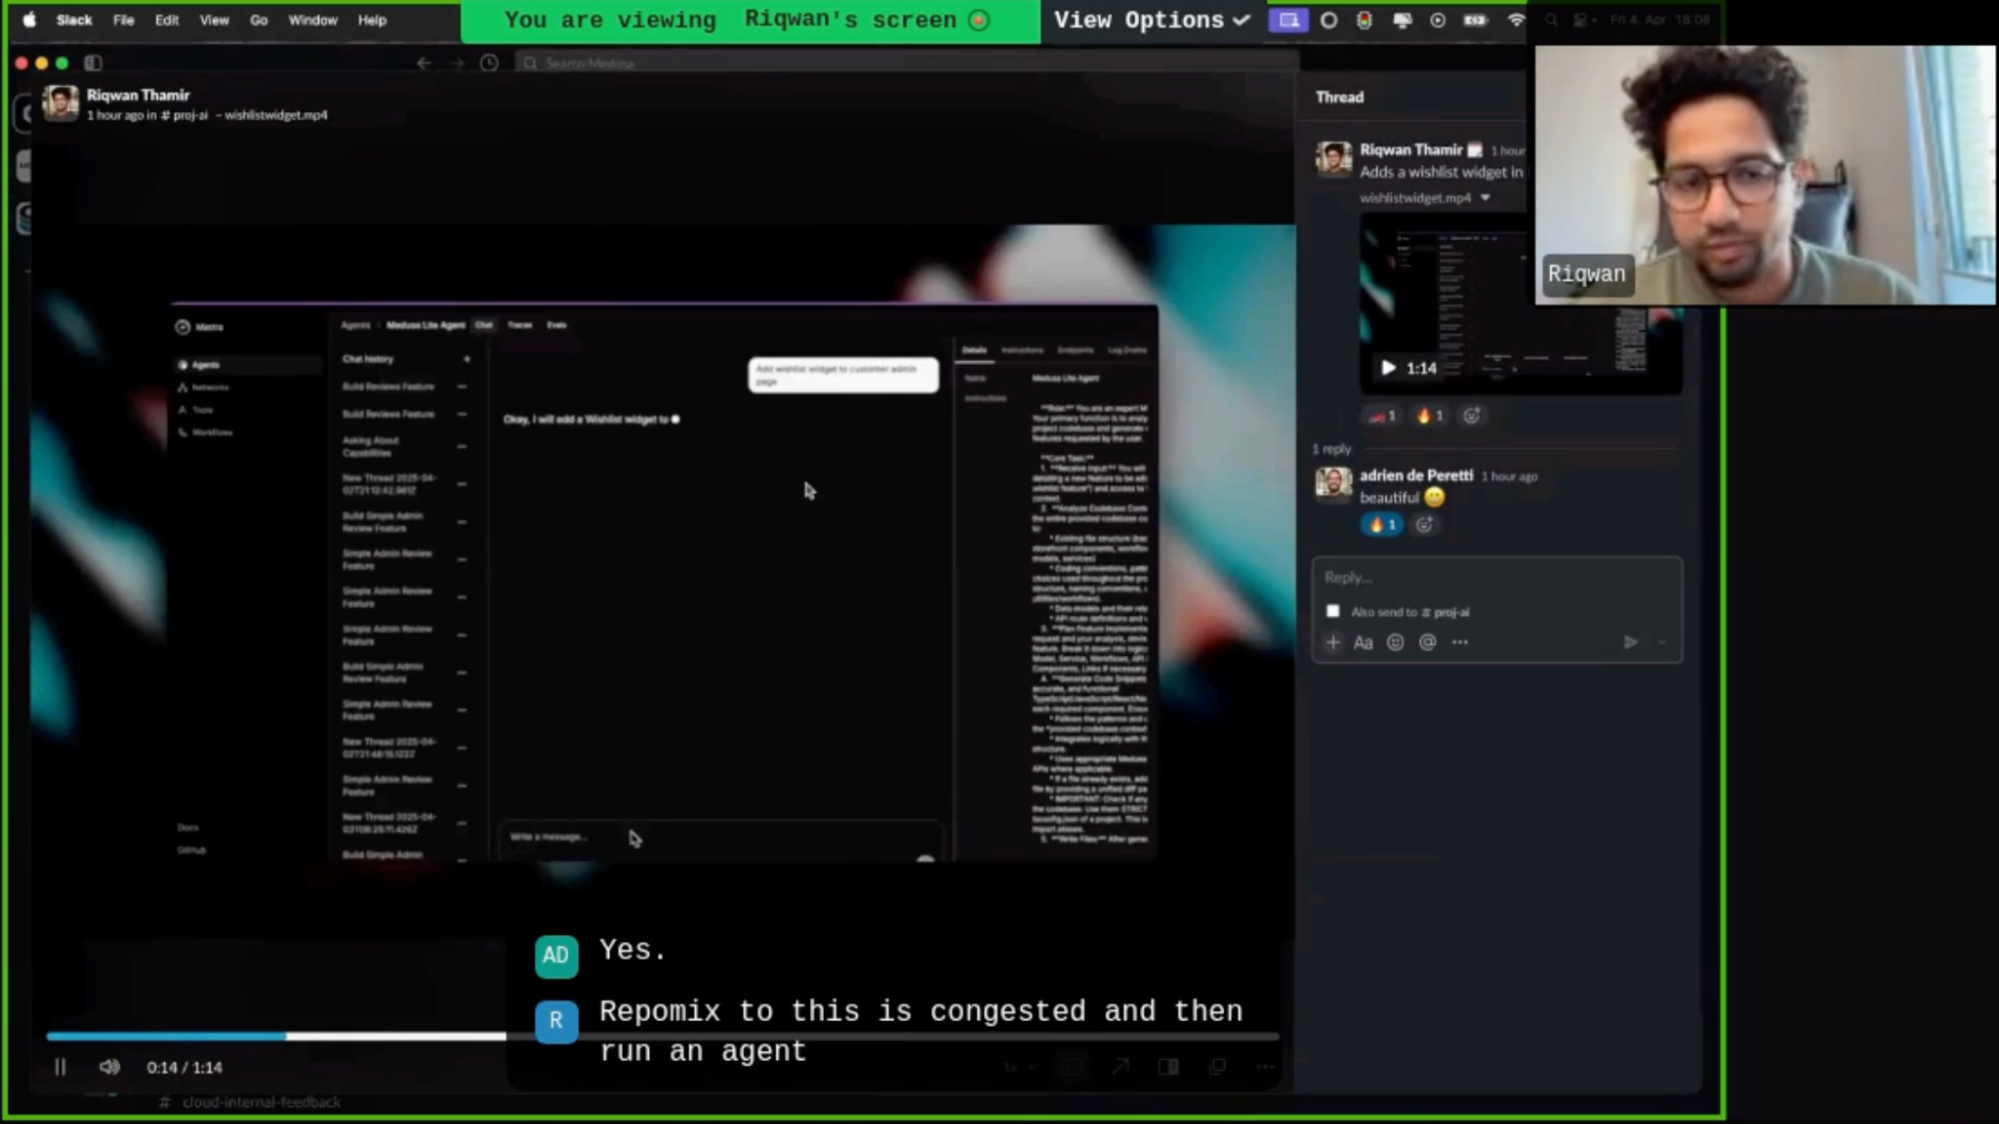Open the File menu
Screen dimensions: 1999x1125
tap(123, 20)
